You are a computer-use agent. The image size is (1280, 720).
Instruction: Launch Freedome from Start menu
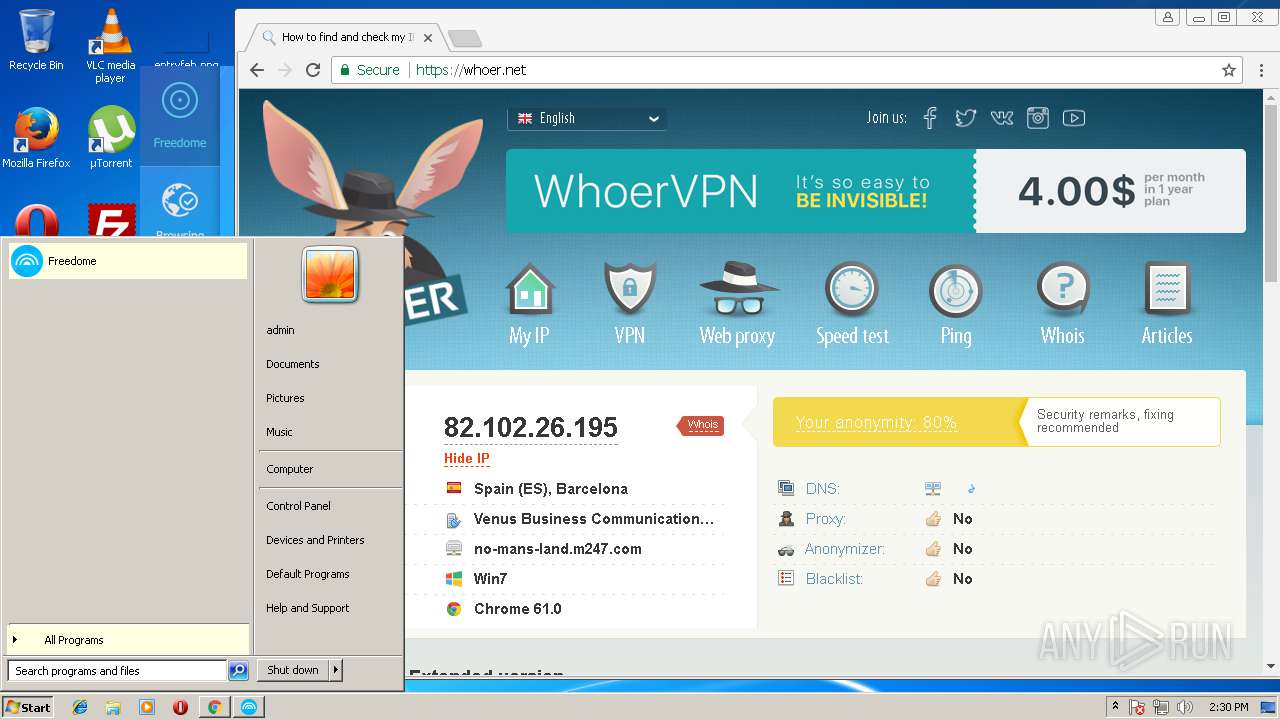click(128, 261)
